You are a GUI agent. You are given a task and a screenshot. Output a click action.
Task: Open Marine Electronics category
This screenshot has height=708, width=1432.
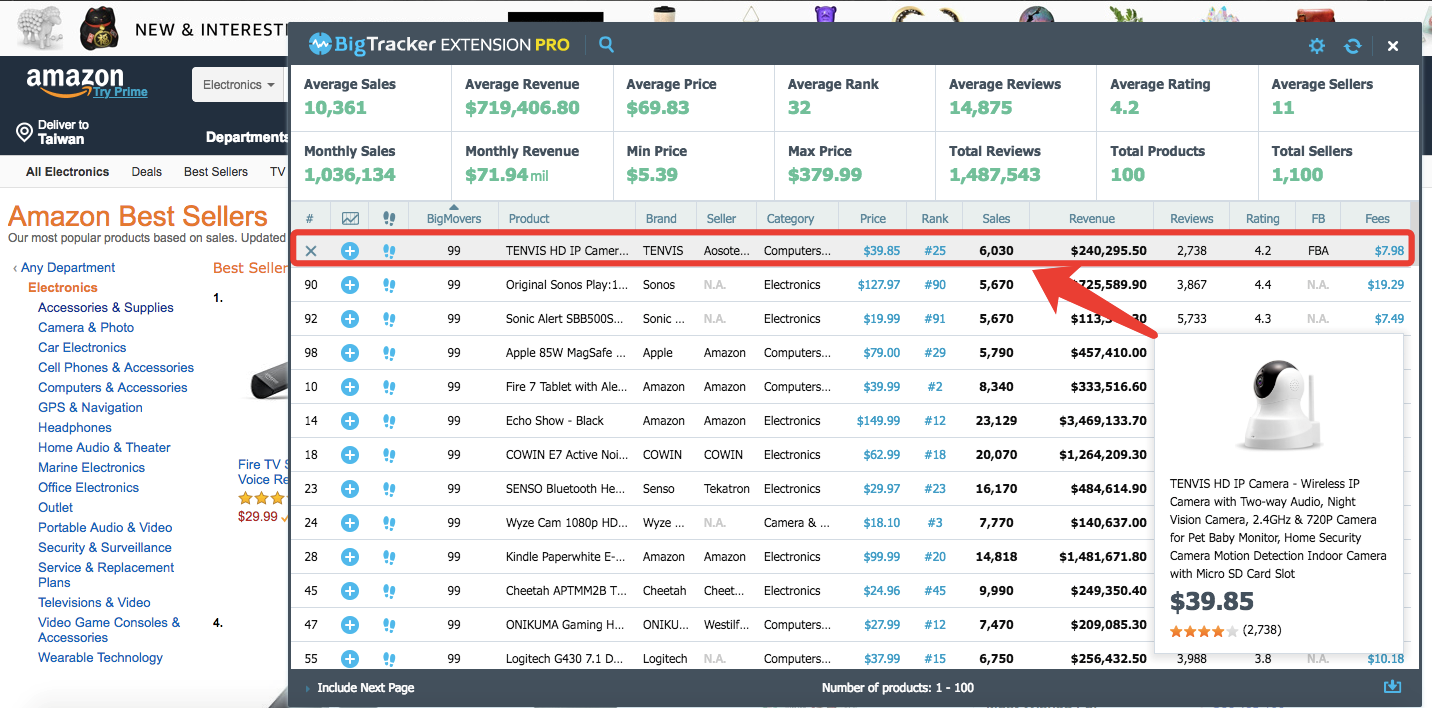tap(91, 468)
